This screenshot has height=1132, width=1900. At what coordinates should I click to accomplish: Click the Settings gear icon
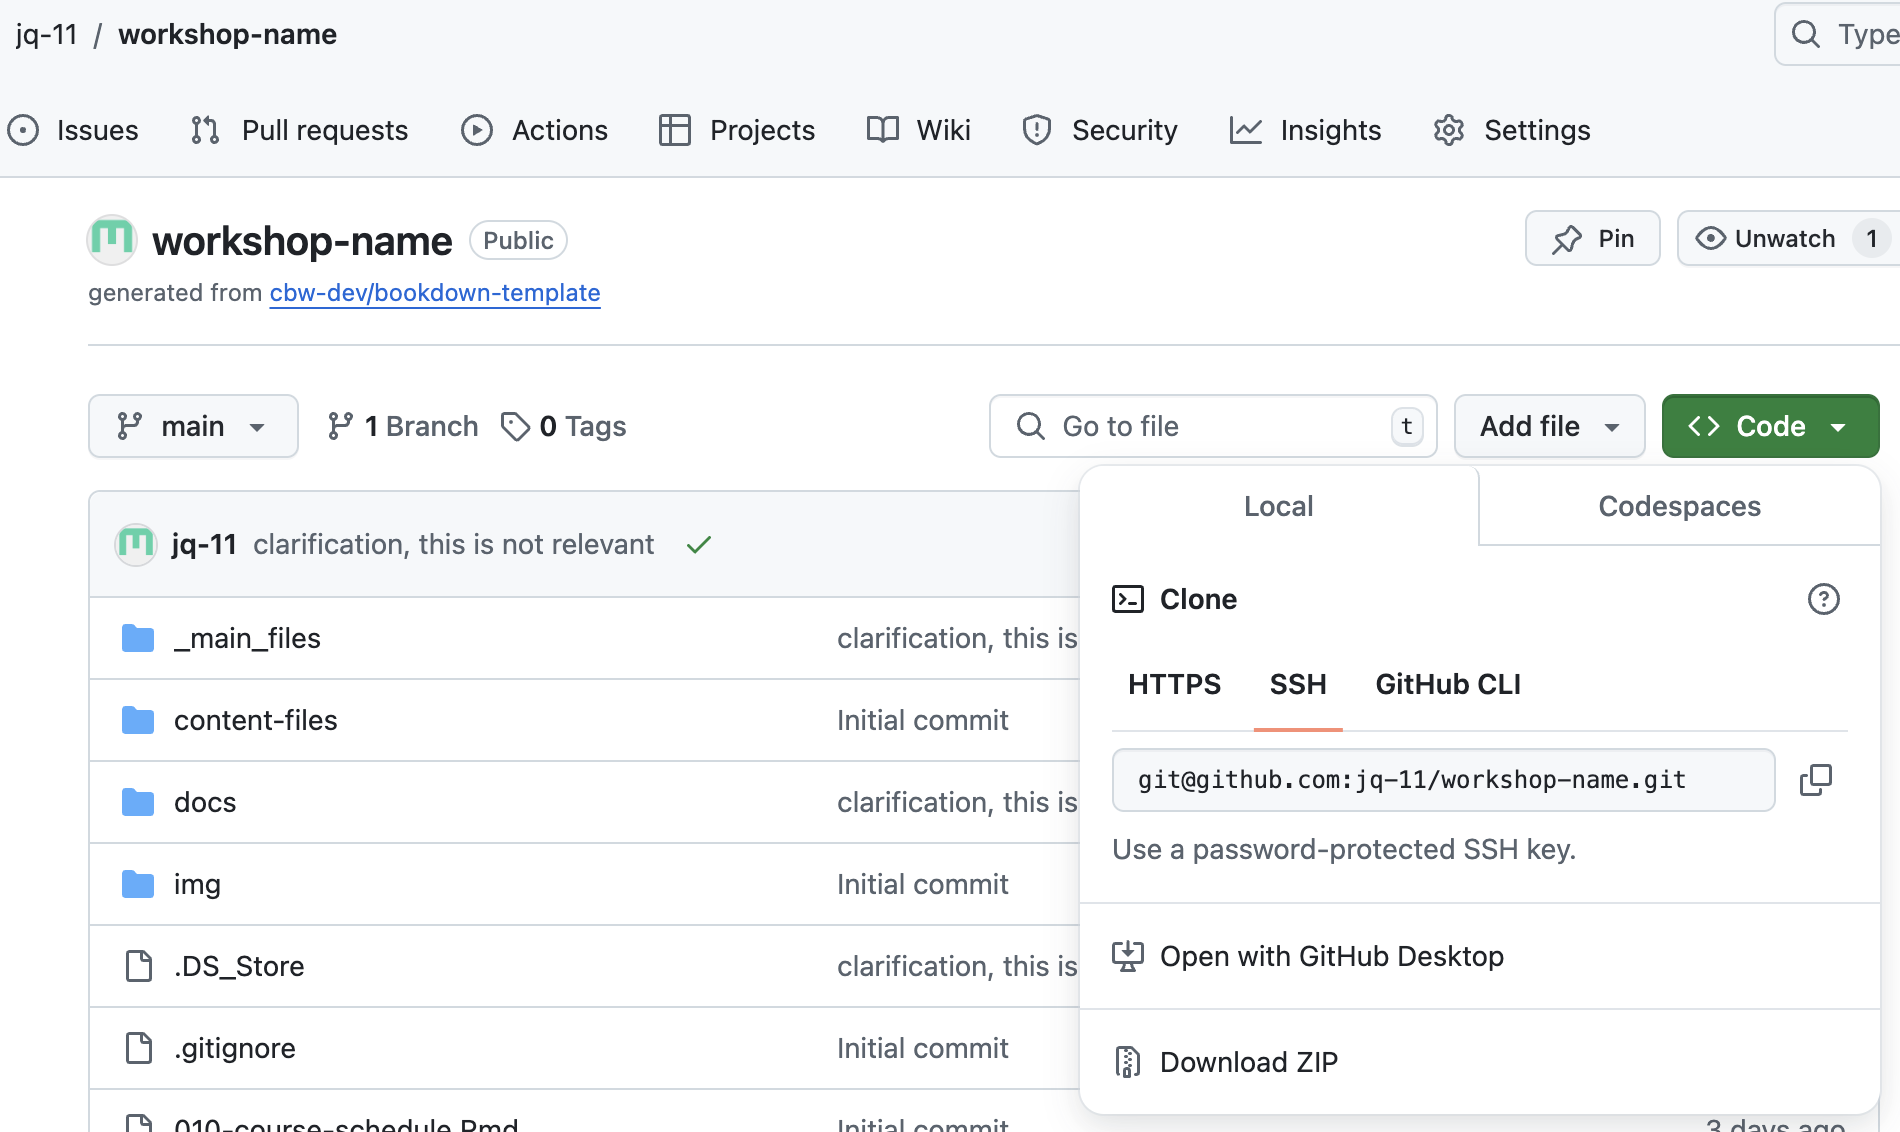(x=1447, y=130)
